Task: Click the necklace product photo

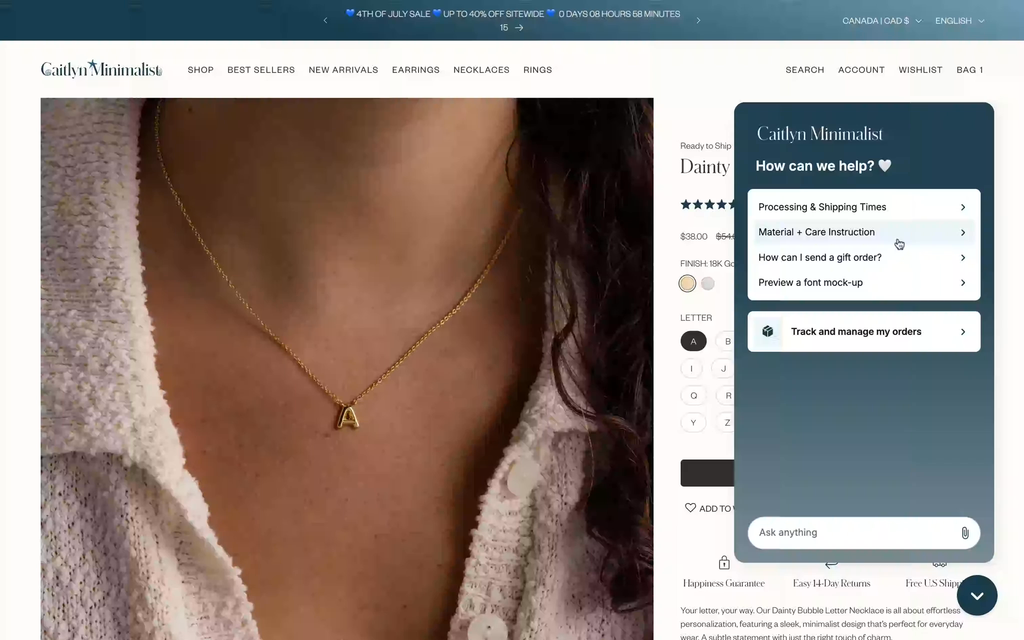Action: (x=347, y=369)
